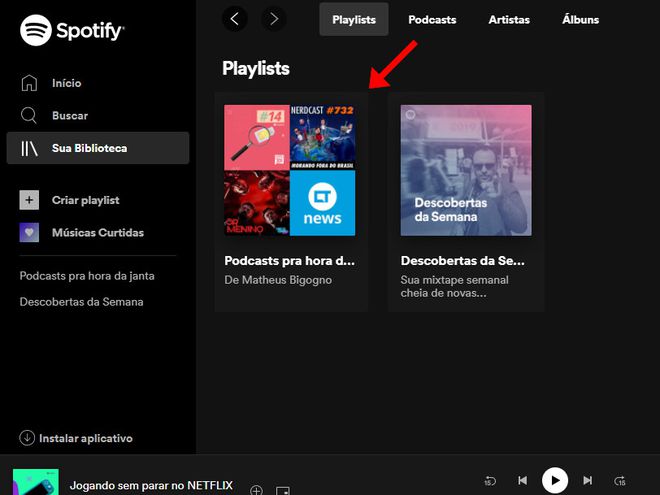Go back with the left arrow
660x495 pixels.
(x=234, y=19)
